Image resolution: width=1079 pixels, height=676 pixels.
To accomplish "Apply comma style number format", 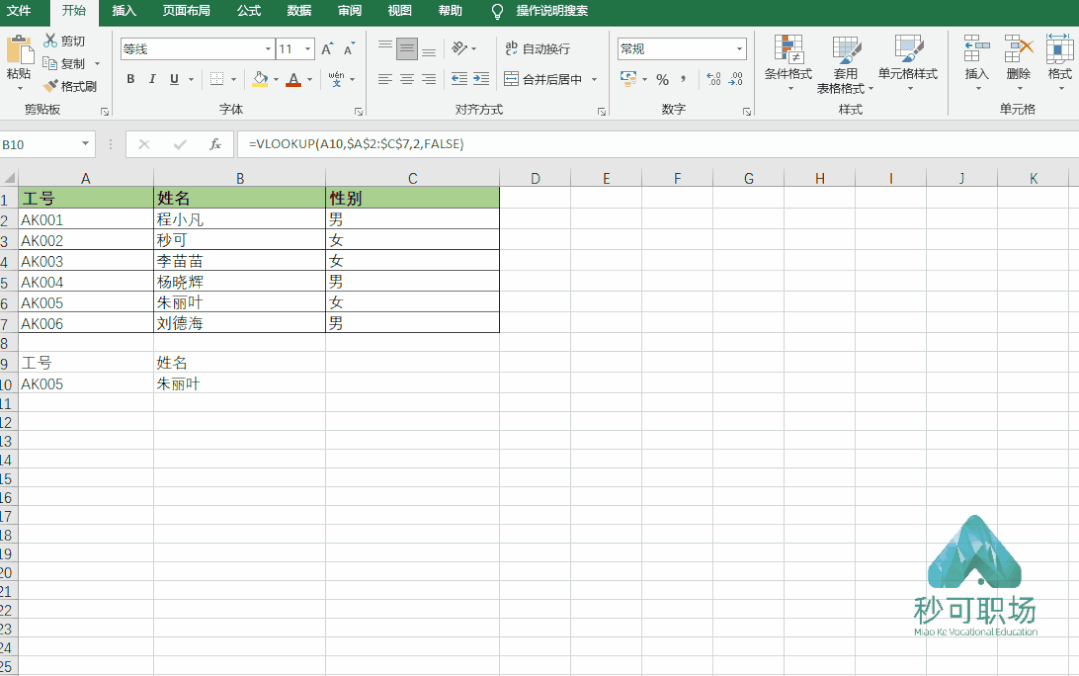I will (683, 79).
